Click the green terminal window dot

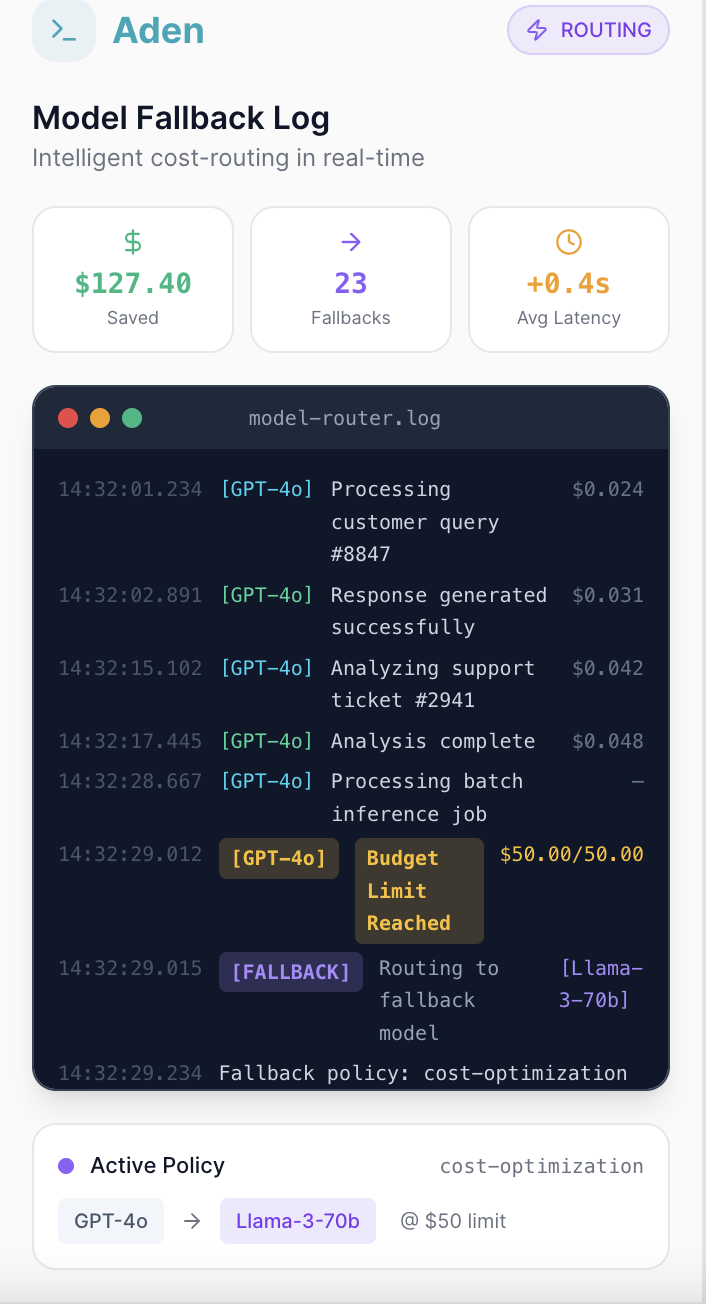pos(132,418)
